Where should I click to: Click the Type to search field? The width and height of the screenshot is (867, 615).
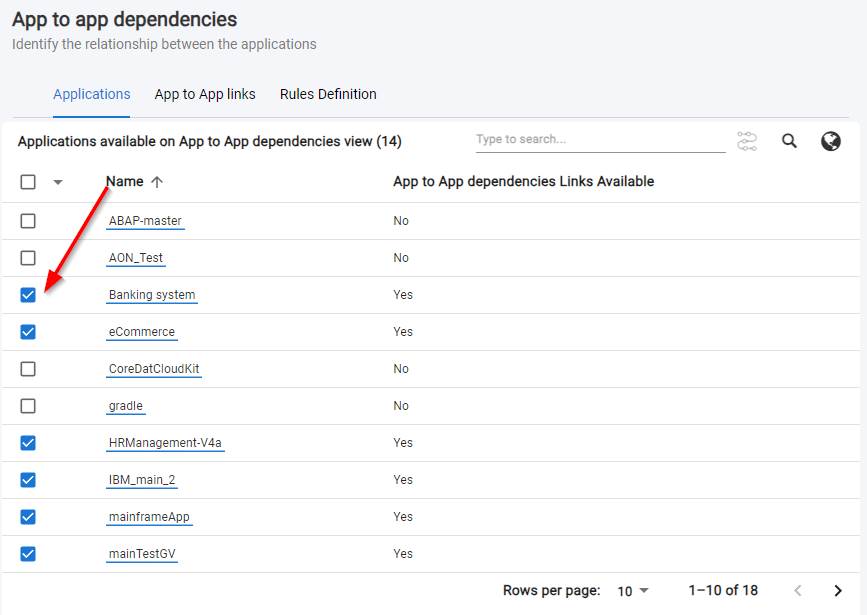tap(600, 140)
